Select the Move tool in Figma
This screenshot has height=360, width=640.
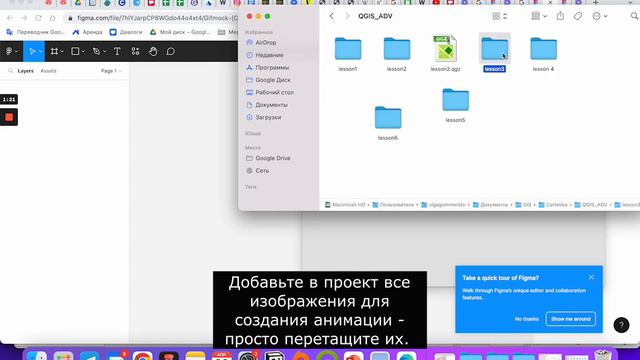click(32, 51)
